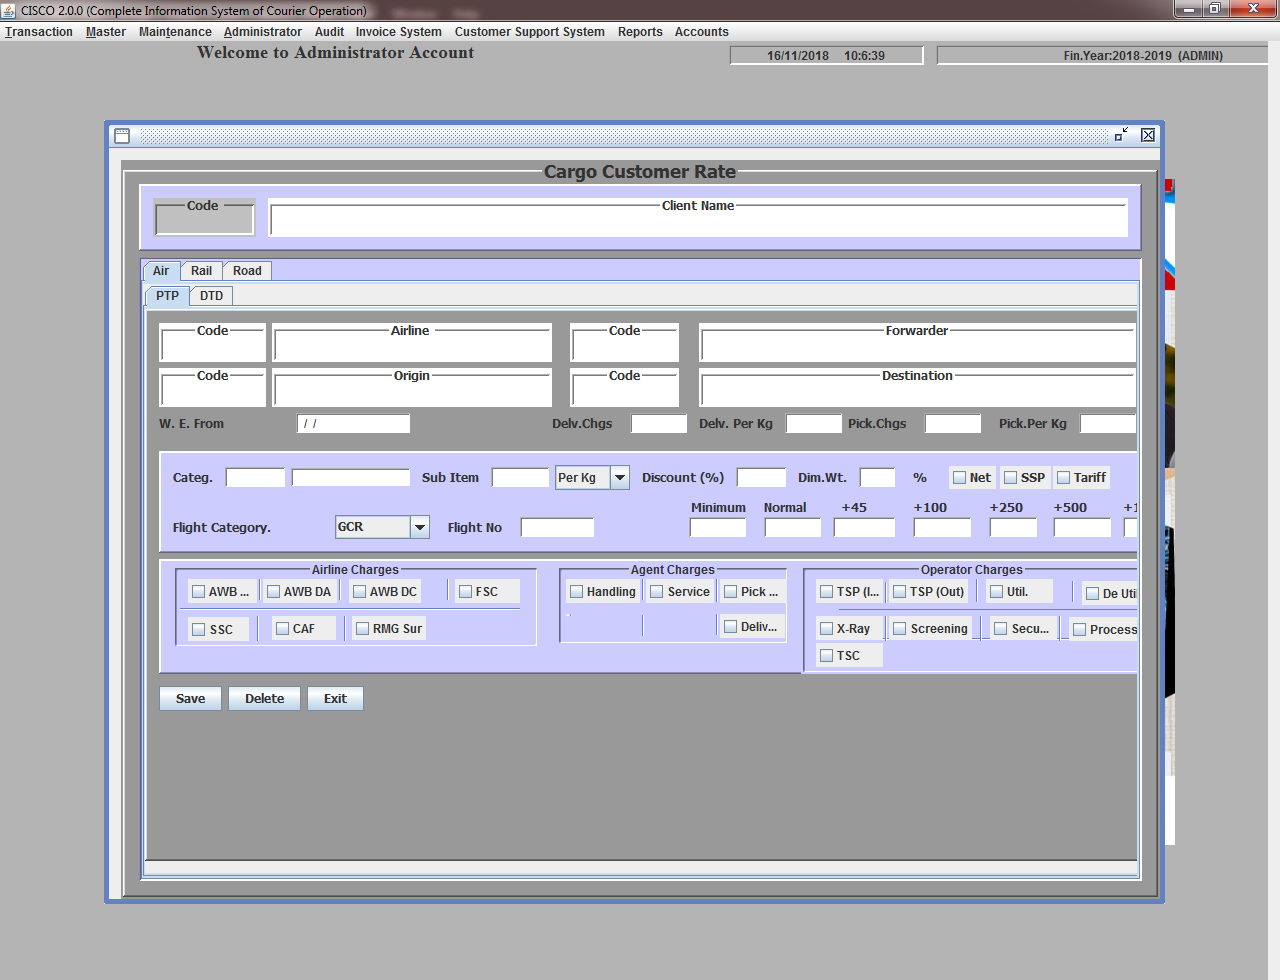Click the Dim.Wt. input field
1280x980 pixels.
(877, 478)
